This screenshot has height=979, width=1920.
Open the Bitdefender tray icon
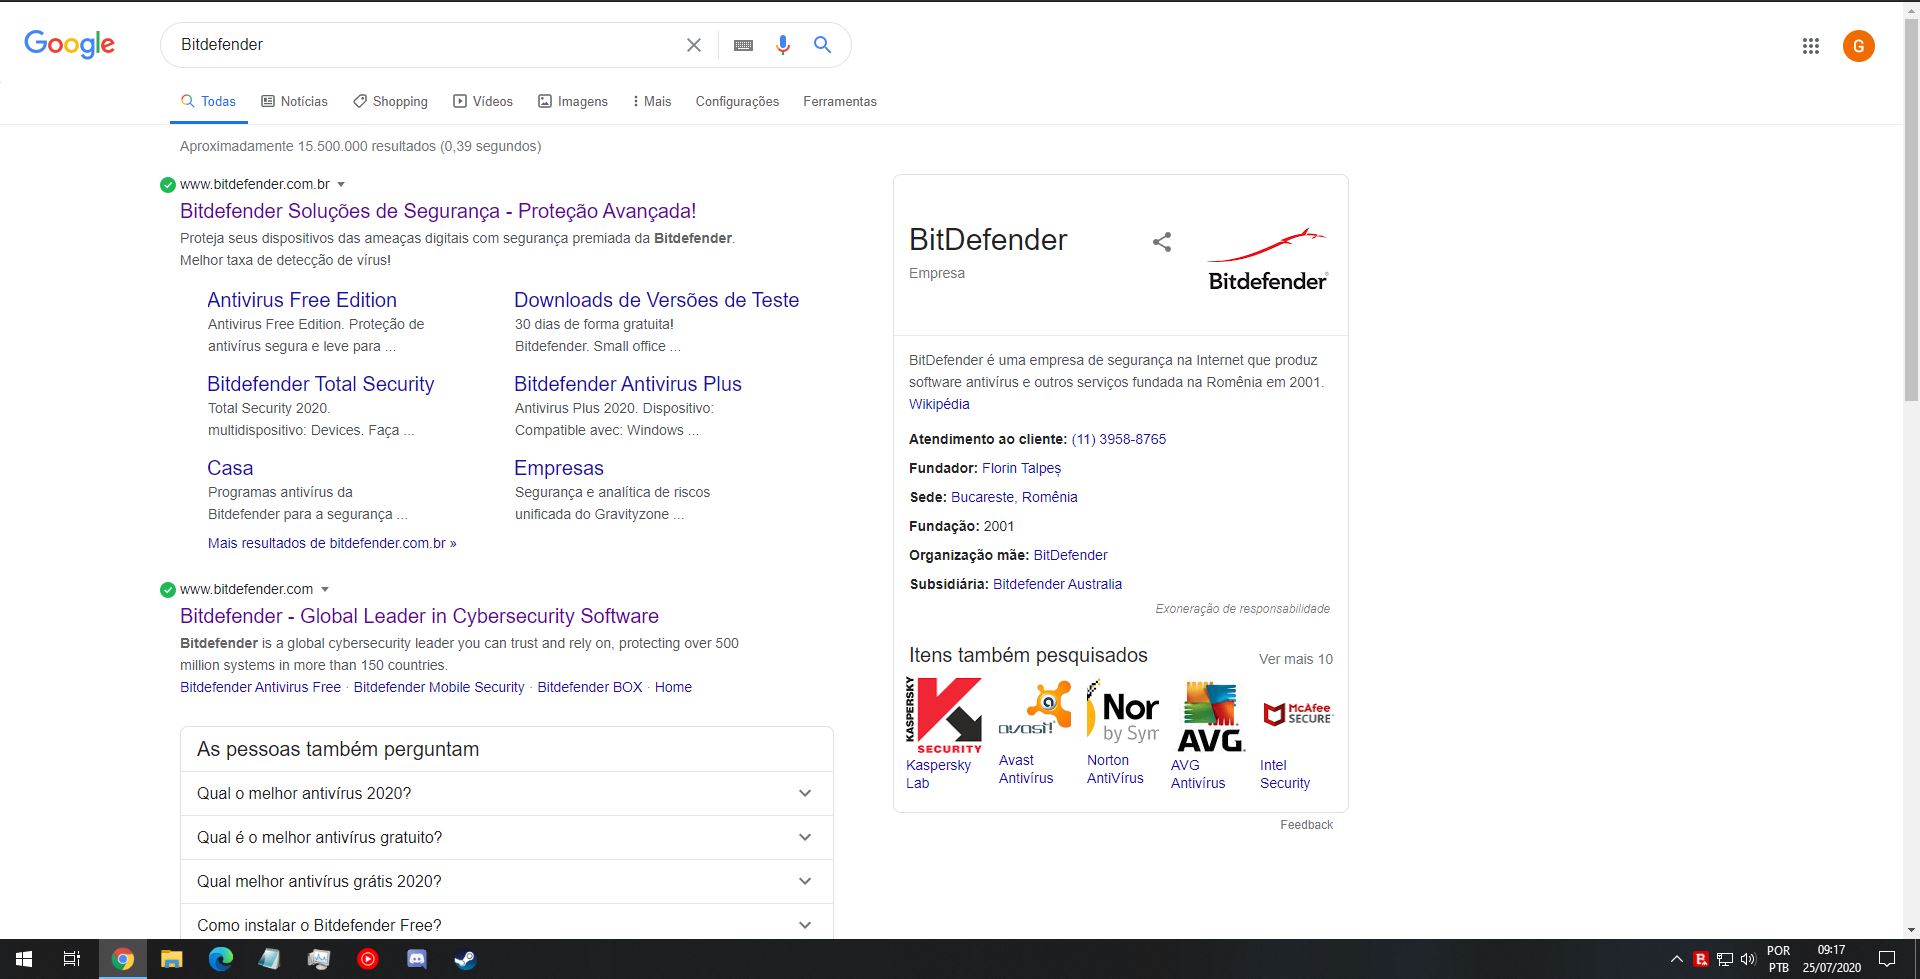pos(1701,960)
